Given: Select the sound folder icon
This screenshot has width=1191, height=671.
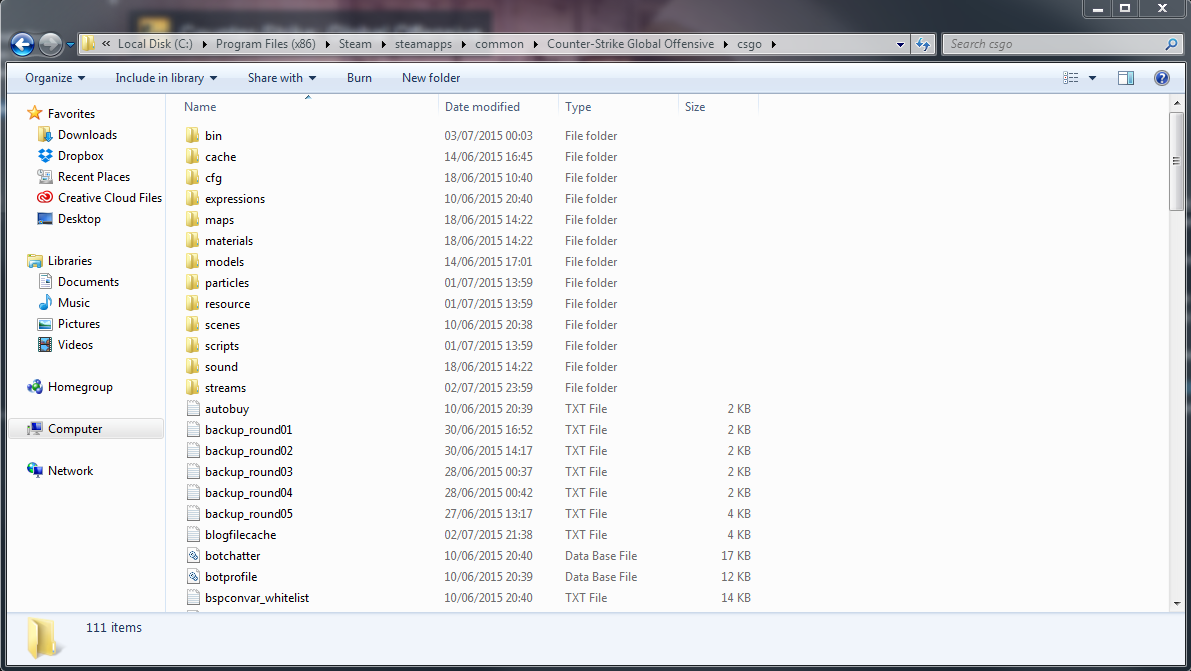Looking at the screenshot, I should click(193, 366).
